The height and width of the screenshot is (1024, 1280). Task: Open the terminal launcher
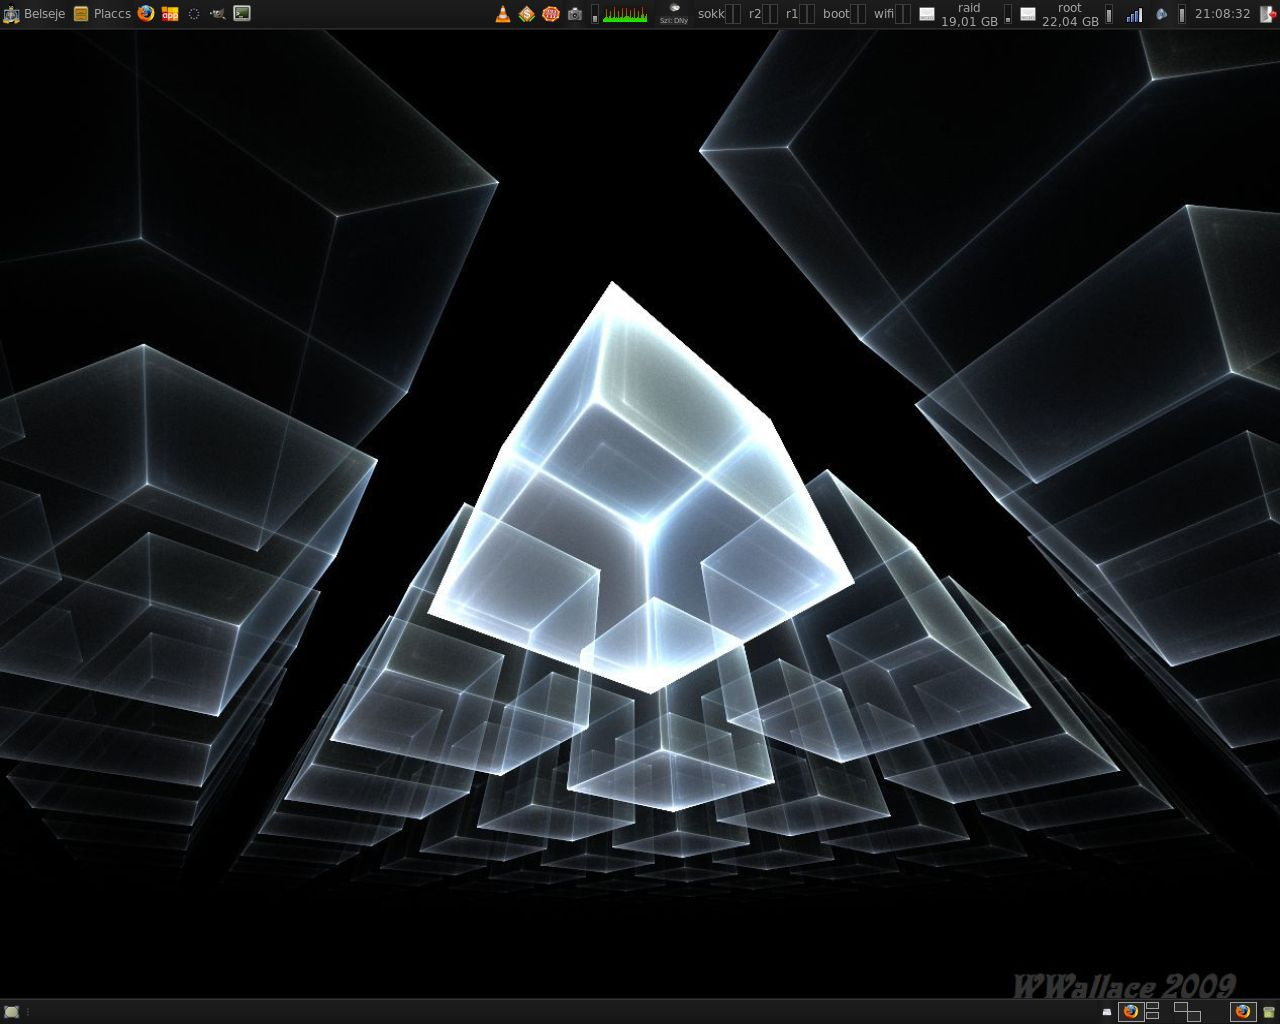pos(242,14)
